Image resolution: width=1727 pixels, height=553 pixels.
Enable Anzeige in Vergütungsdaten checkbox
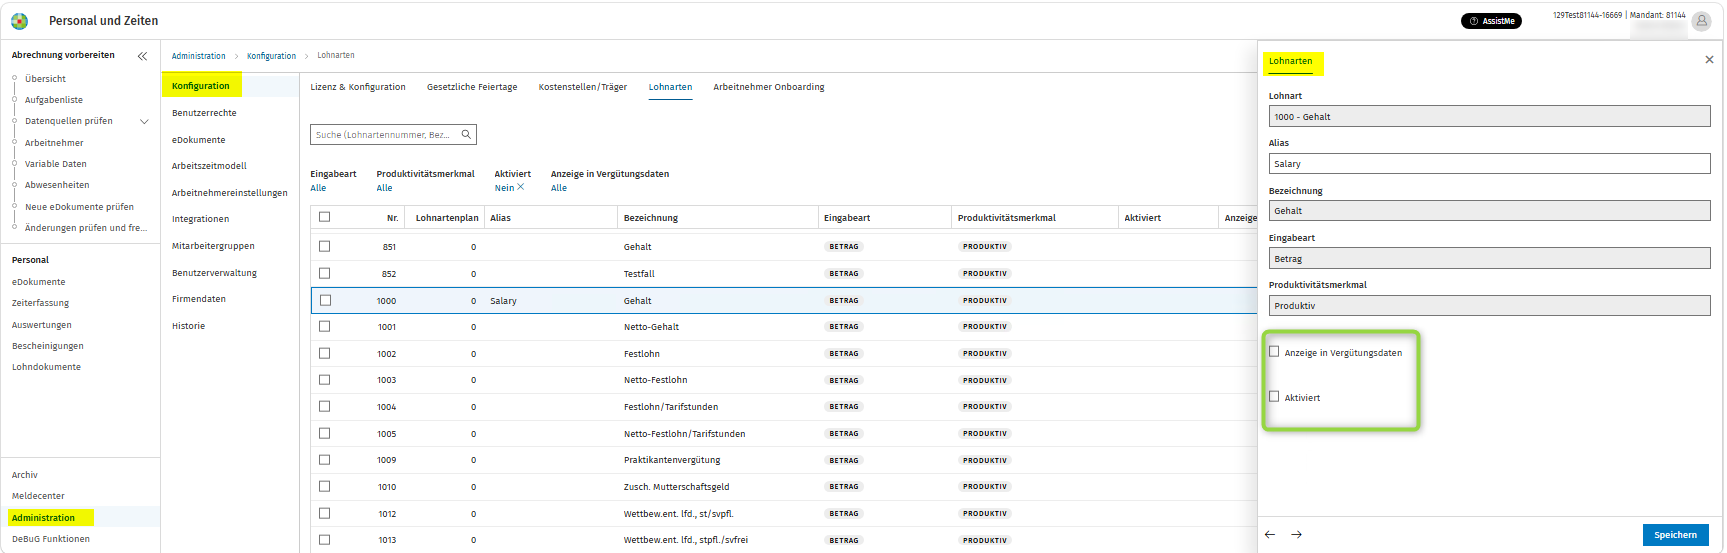1274,351
